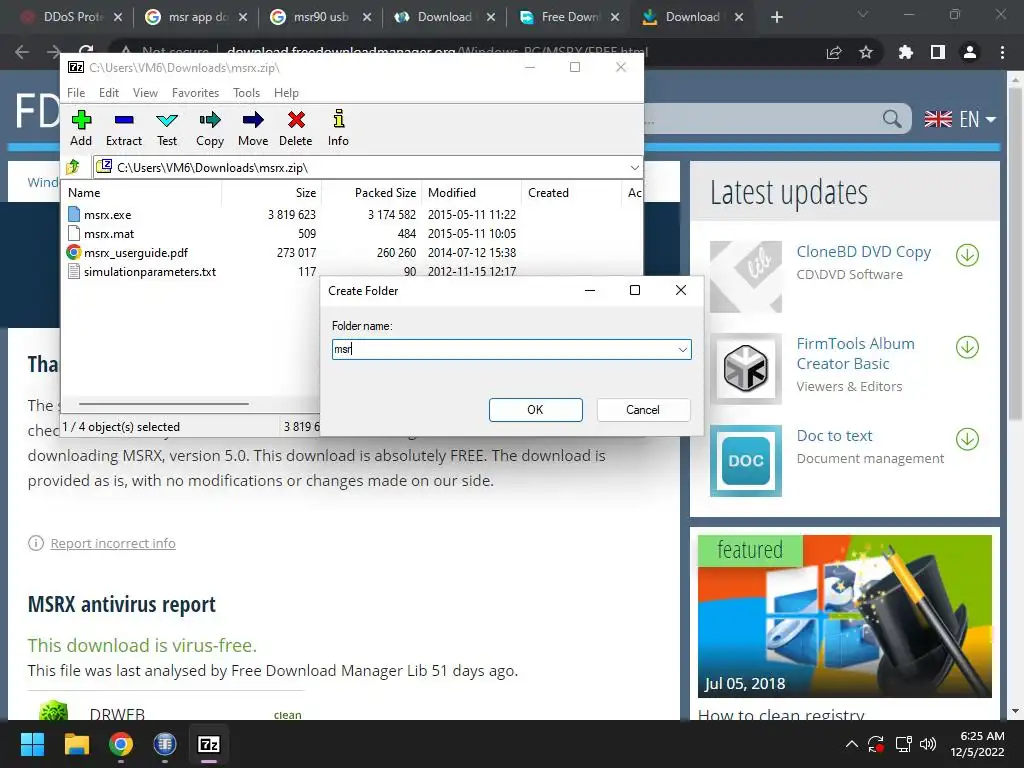Click the CloneBD DVD Copy download arrow
The image size is (1024, 768).
967,255
